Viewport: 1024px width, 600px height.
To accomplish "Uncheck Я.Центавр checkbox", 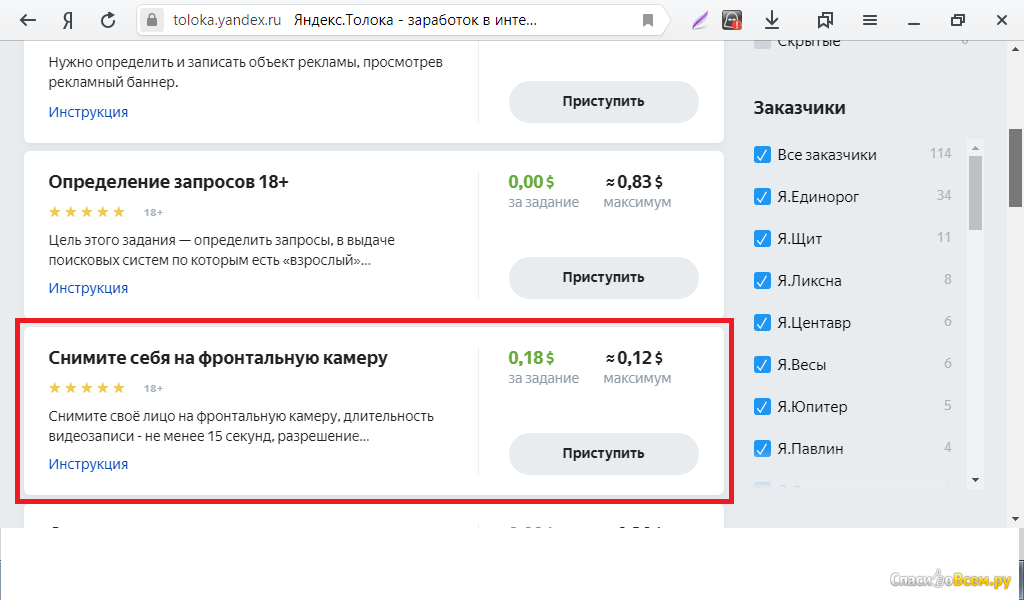I will [x=762, y=323].
